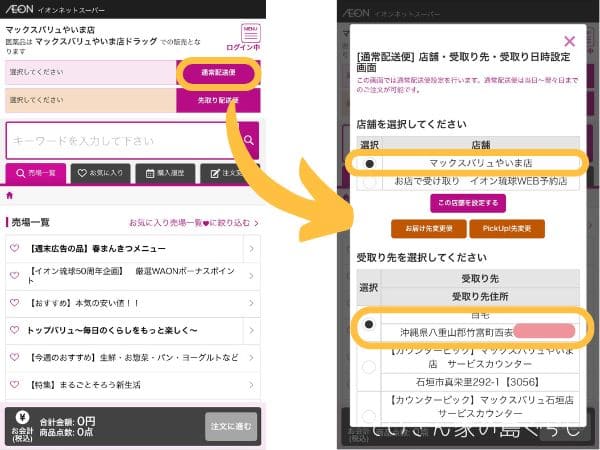
Task: Select お店で受け取り イオン琉球WEB予約店 radio
Action: [x=369, y=182]
